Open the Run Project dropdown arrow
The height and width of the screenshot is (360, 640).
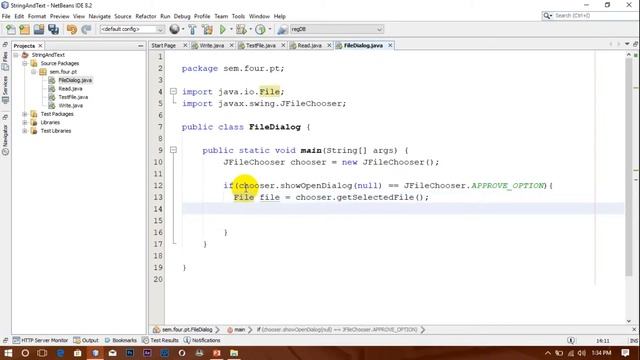pos(231,29)
